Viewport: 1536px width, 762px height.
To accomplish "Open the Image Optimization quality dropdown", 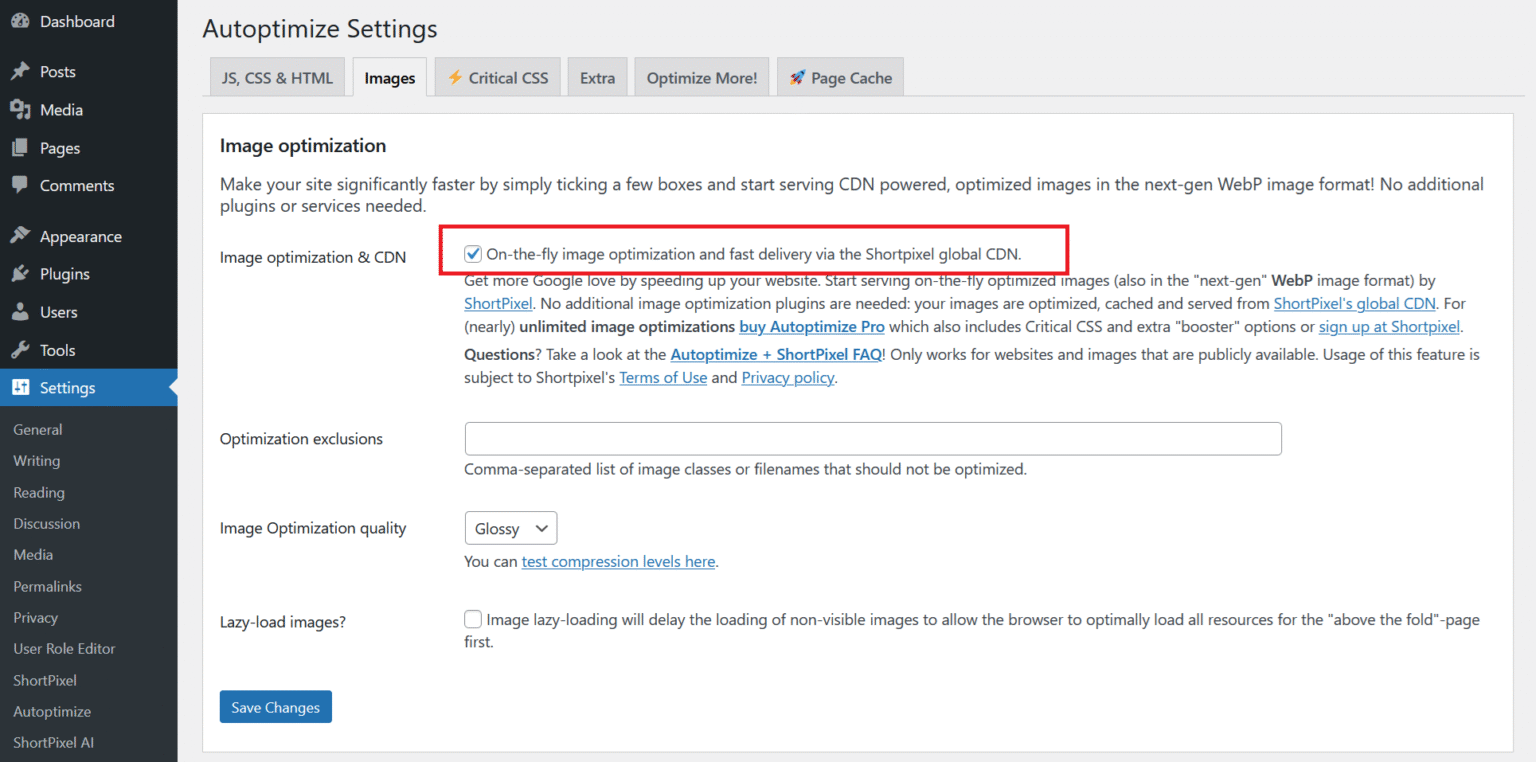I will pyautogui.click(x=510, y=528).
